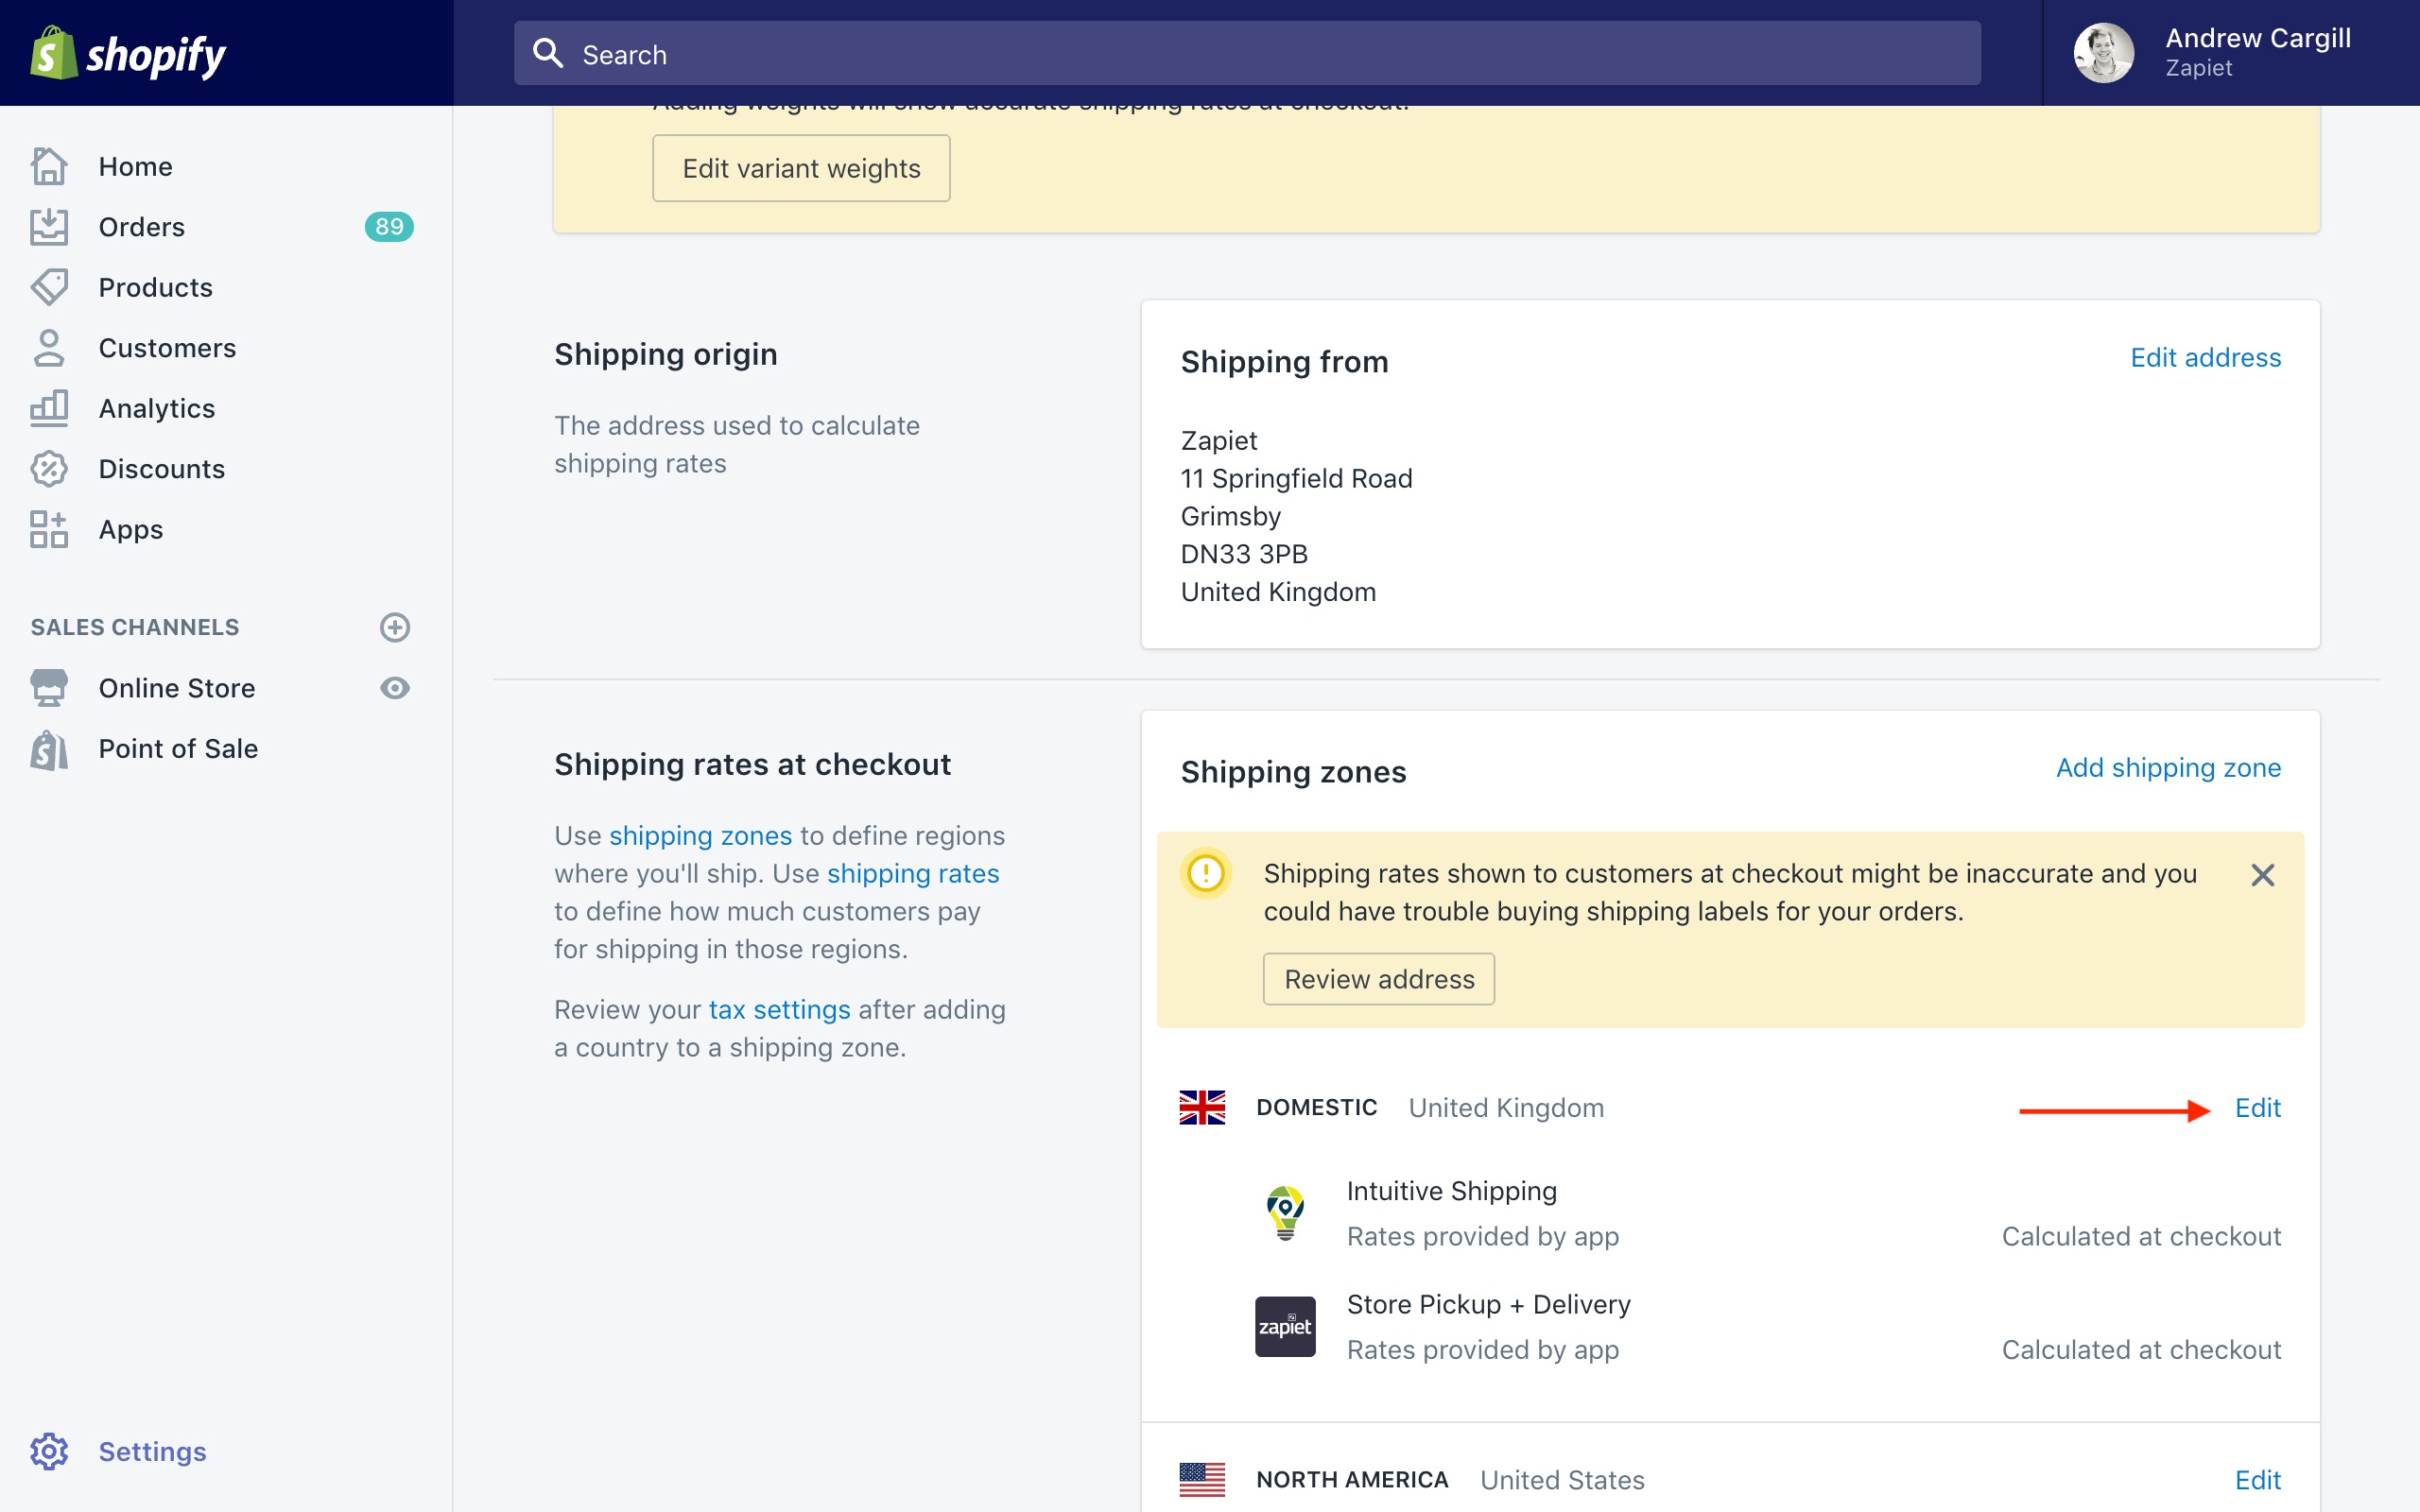Click Edit address link
Viewport: 2420px width, 1512px height.
[2205, 357]
